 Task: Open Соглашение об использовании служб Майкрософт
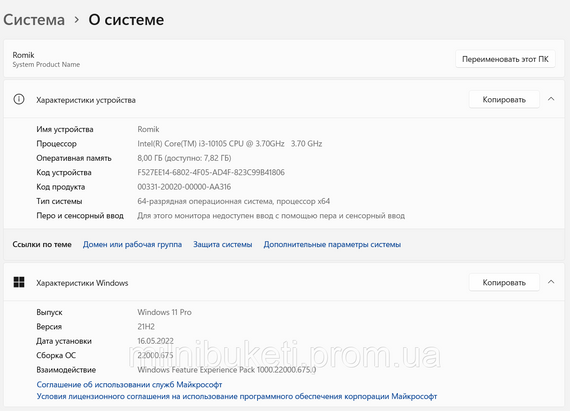(129, 384)
